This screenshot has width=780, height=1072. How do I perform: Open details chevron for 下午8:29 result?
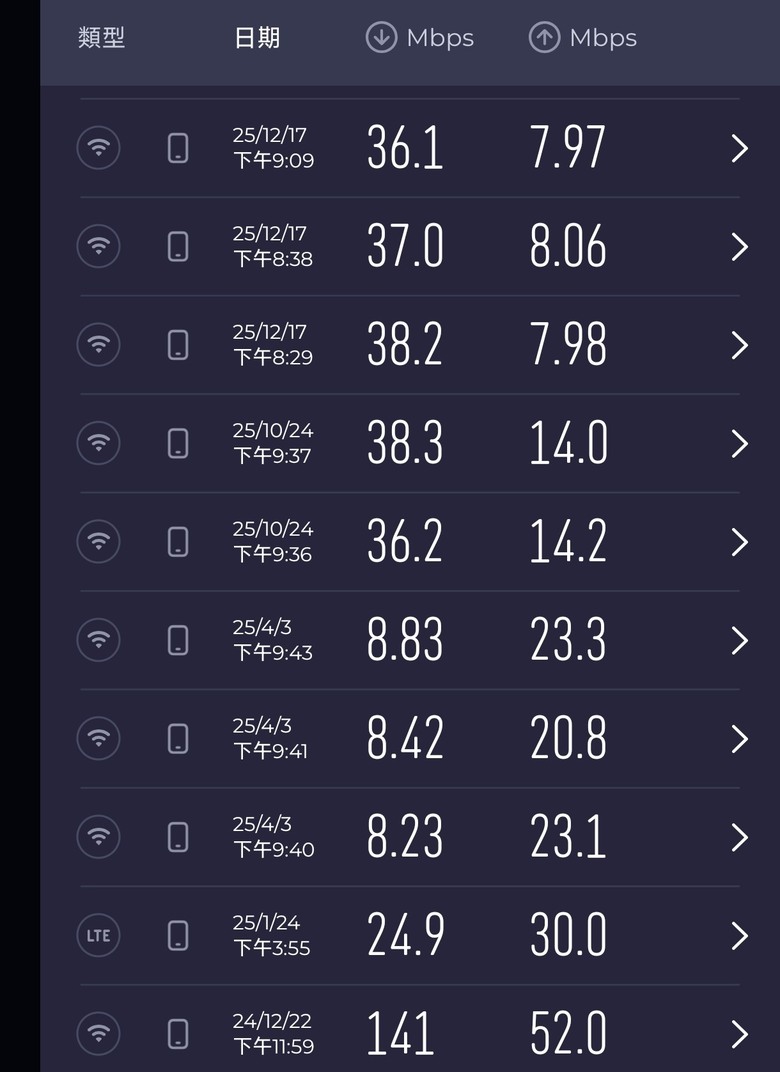pos(739,345)
